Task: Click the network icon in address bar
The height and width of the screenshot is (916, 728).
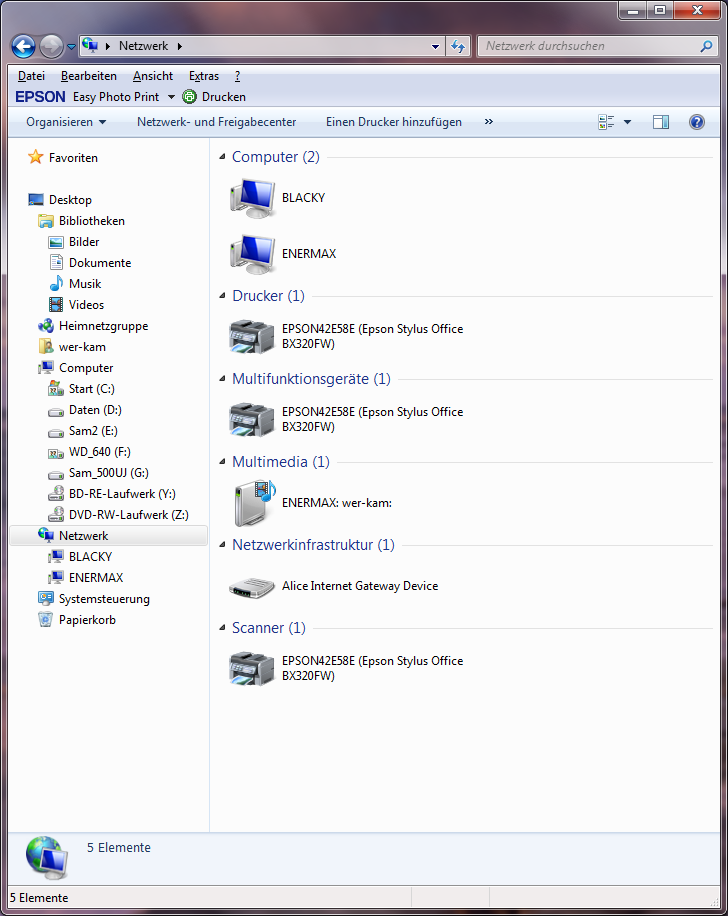Action: pyautogui.click(x=90, y=46)
